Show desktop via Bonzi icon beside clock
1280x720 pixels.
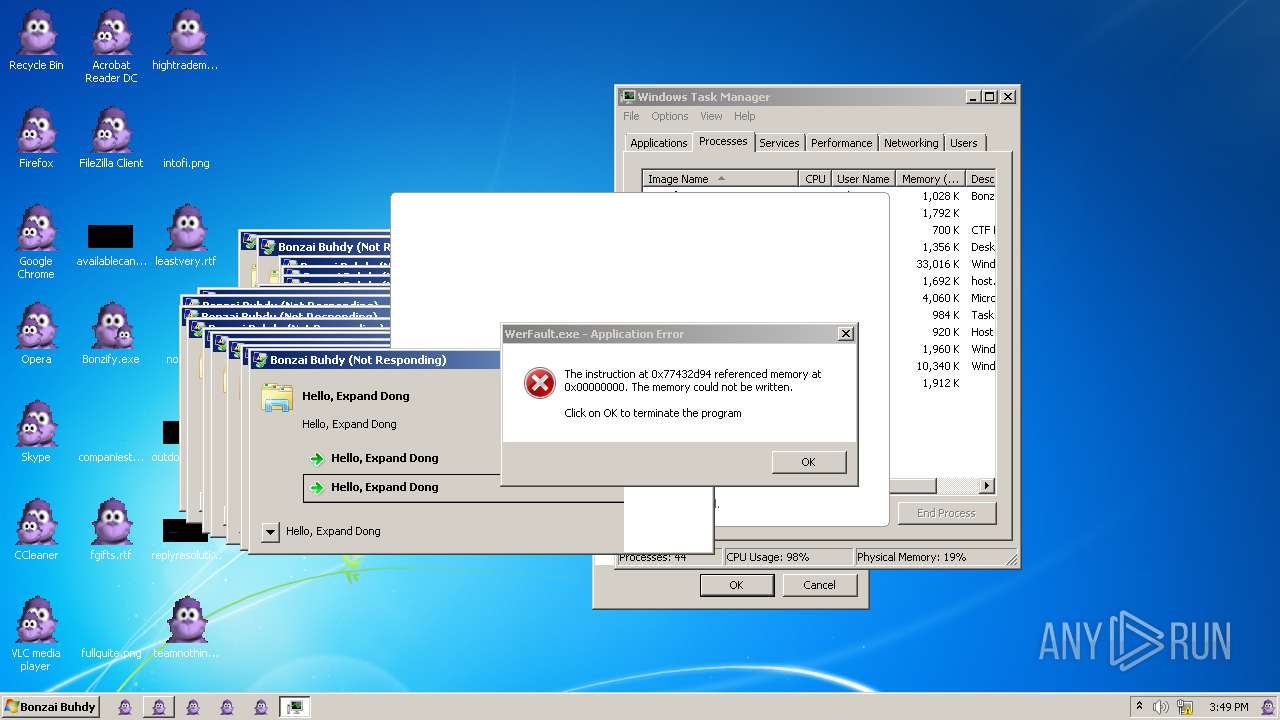(1268, 707)
